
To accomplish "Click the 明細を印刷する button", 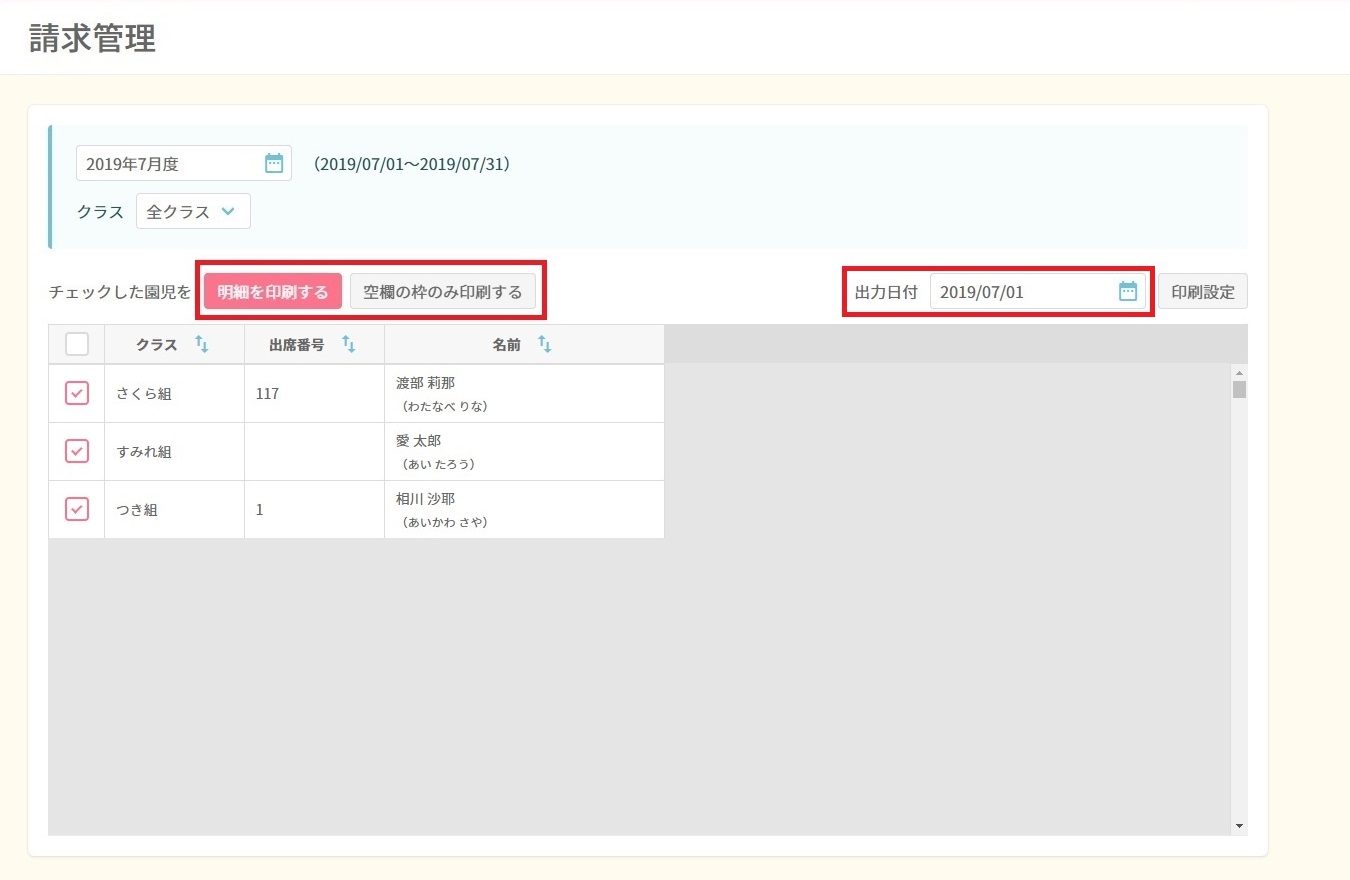I will pos(273,291).
